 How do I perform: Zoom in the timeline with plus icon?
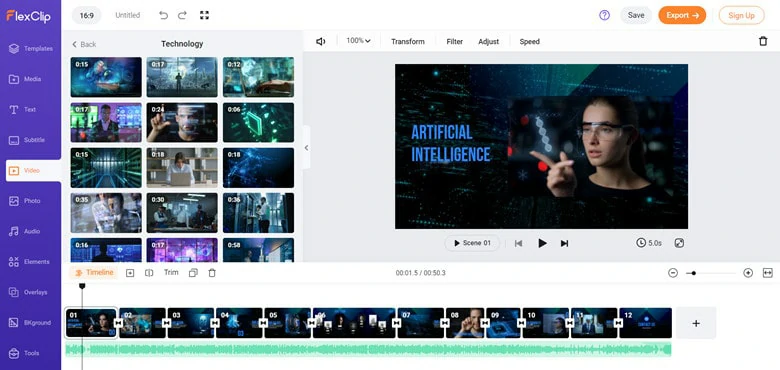(748, 273)
